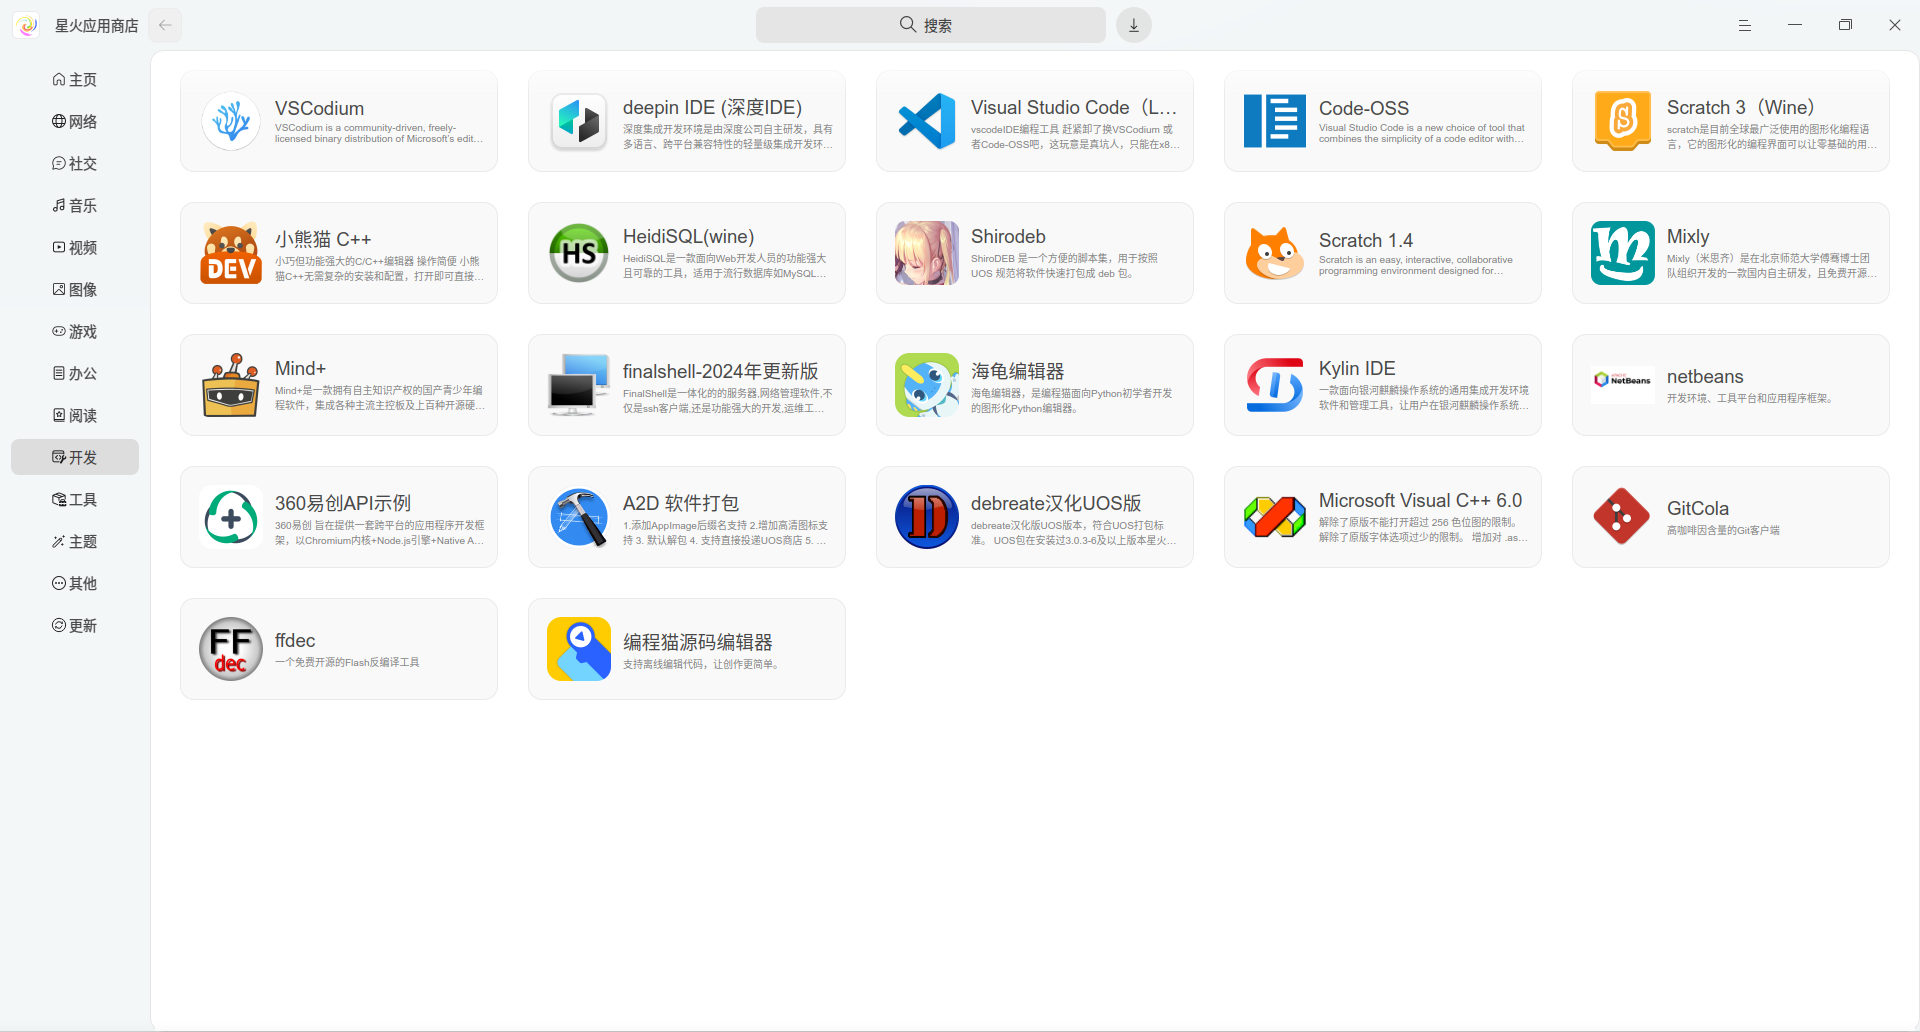Switch to the 主题 themes category
This screenshot has width=1920, height=1032.
(75, 541)
